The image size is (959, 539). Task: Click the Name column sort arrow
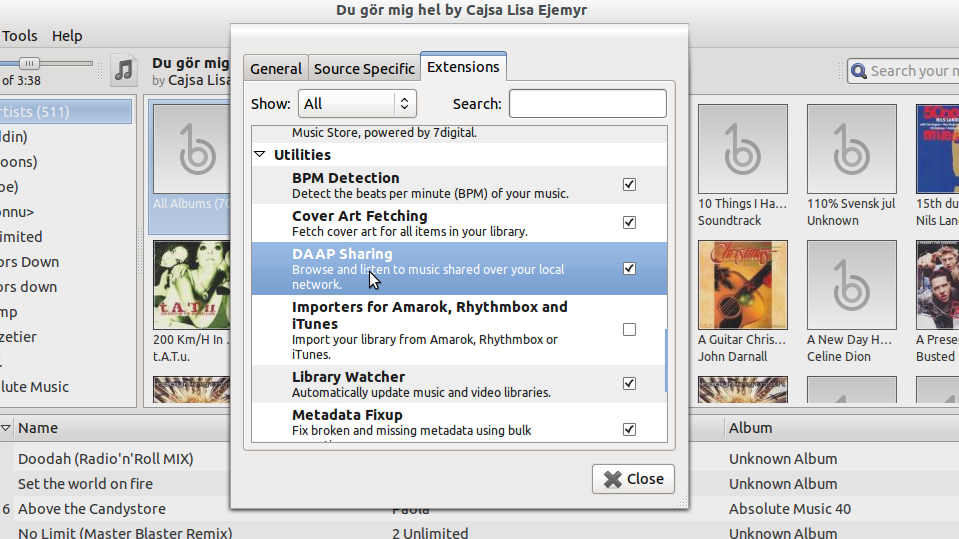pos(6,428)
